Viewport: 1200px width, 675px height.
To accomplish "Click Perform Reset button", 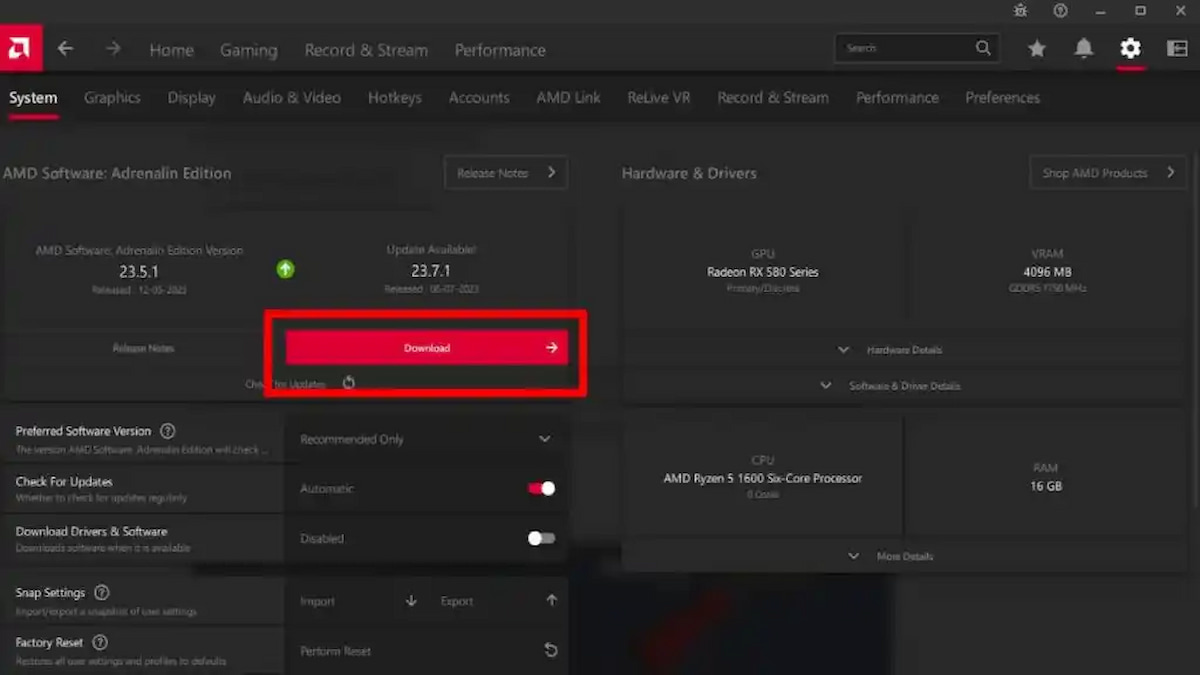I will [x=427, y=651].
